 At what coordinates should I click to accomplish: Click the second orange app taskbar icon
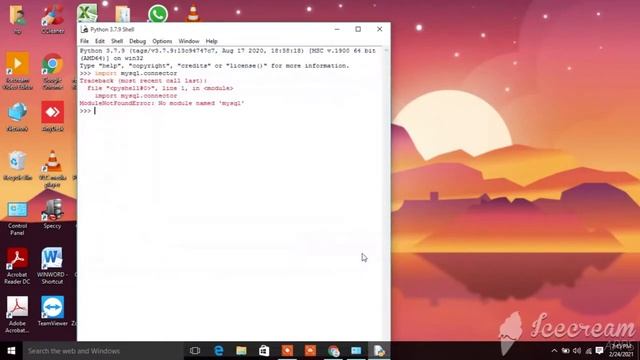pos(310,351)
